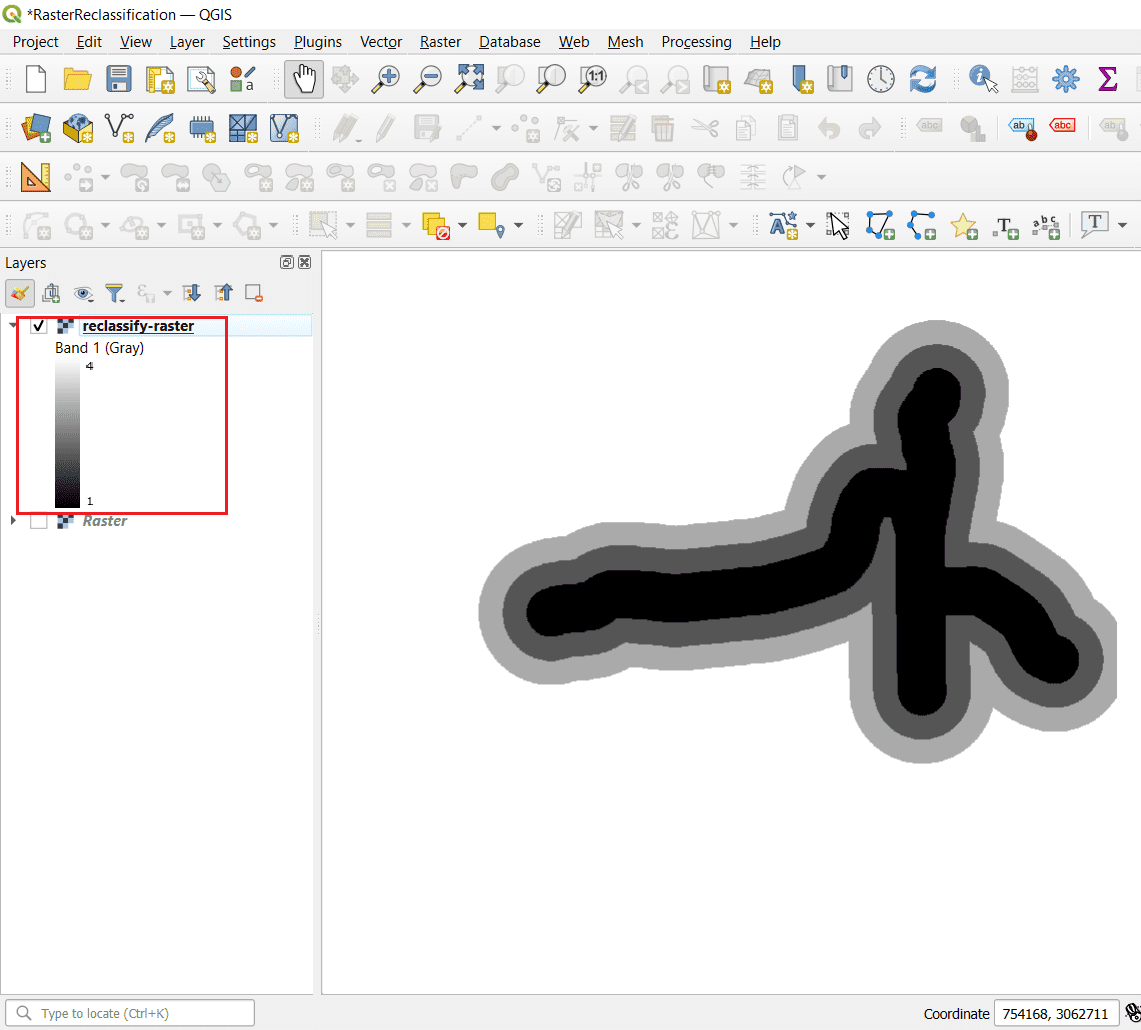
Task: Open the Filter Legend dropdown arrow
Action: (x=122, y=298)
